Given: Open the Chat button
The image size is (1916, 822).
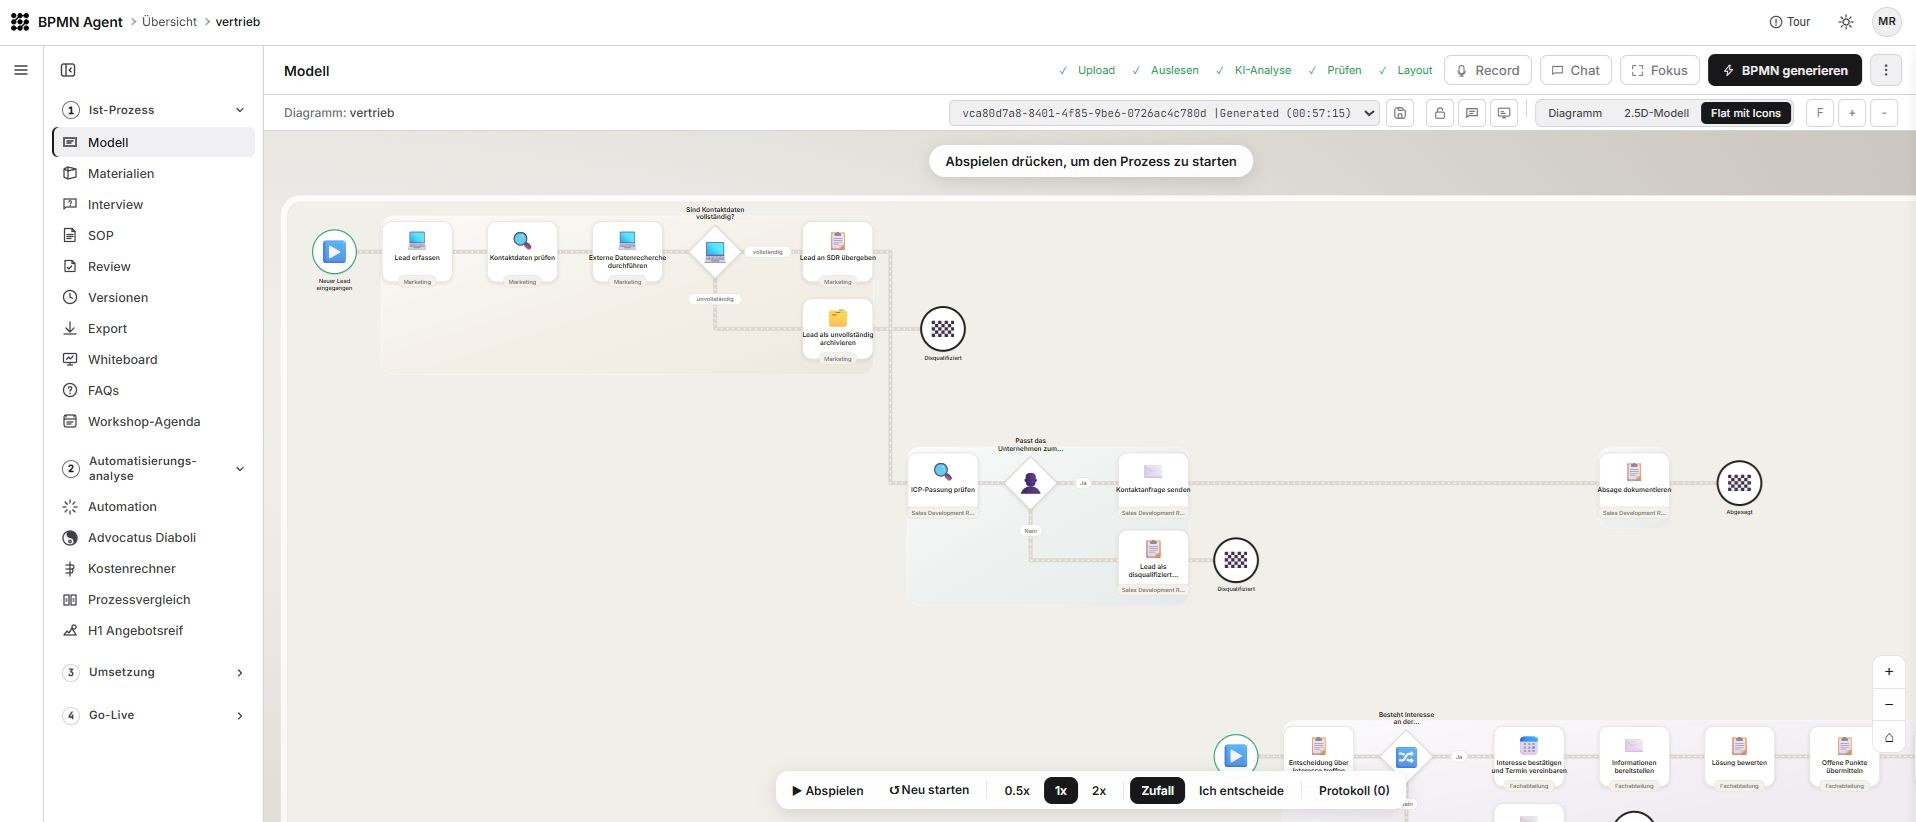Looking at the screenshot, I should click(1576, 70).
